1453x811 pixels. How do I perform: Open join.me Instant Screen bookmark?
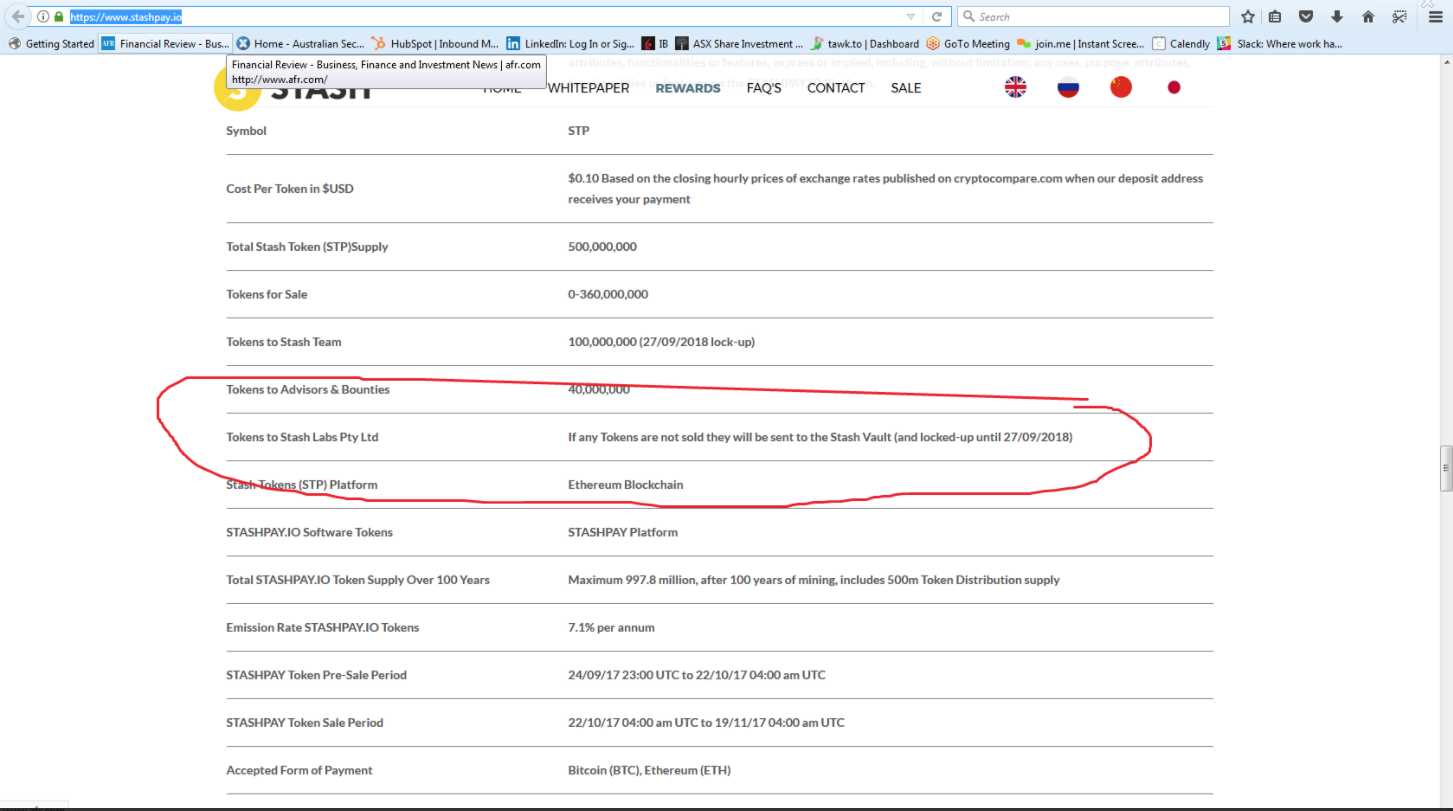1081,44
